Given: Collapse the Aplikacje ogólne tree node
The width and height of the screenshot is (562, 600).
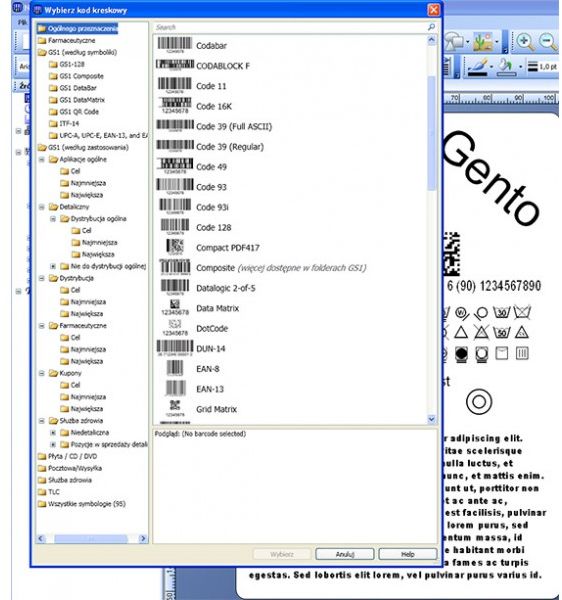Looking at the screenshot, I should click(x=42, y=159).
